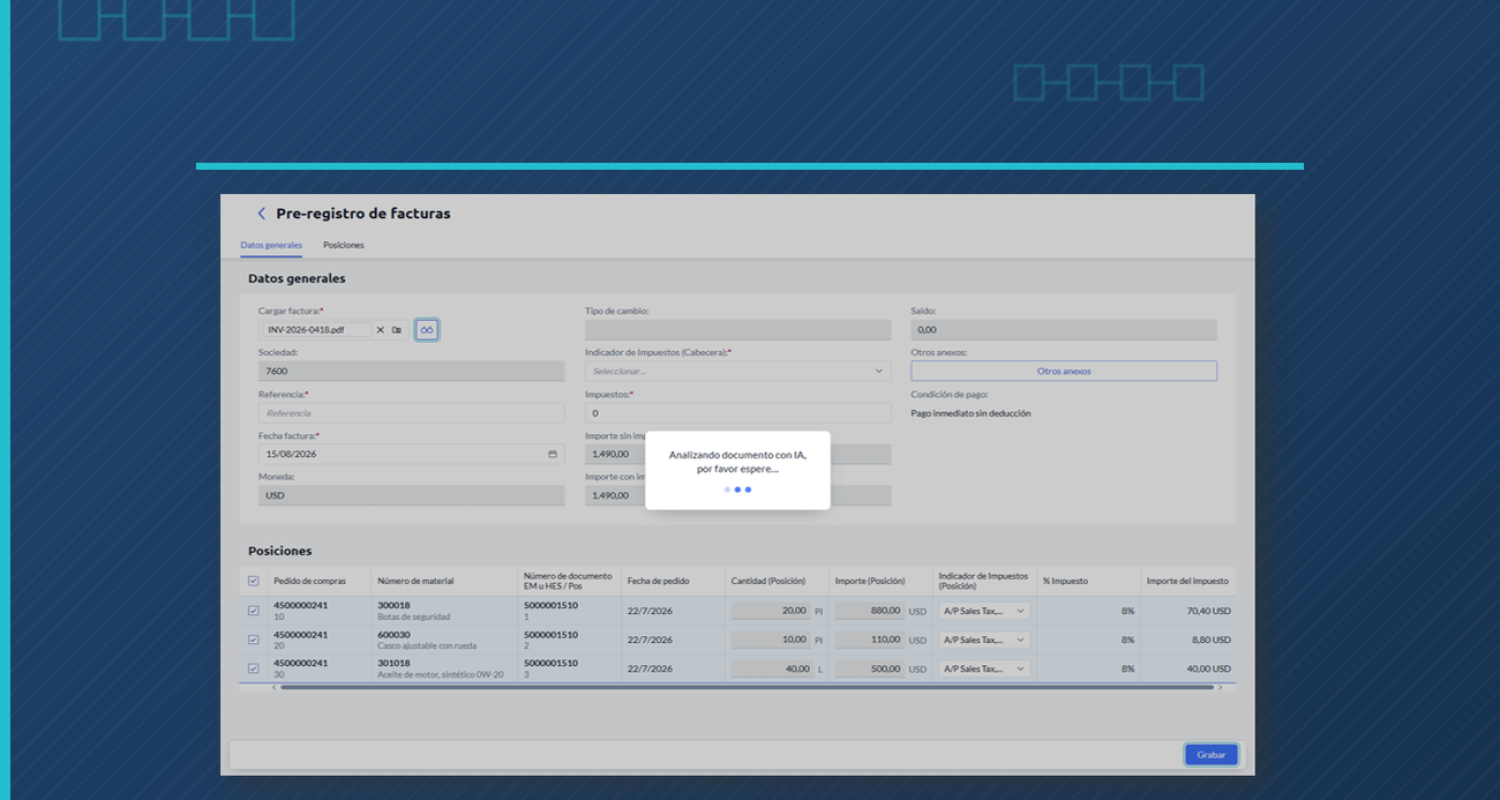
Task: Click document number 5000001510 position 3
Action: tap(551, 669)
